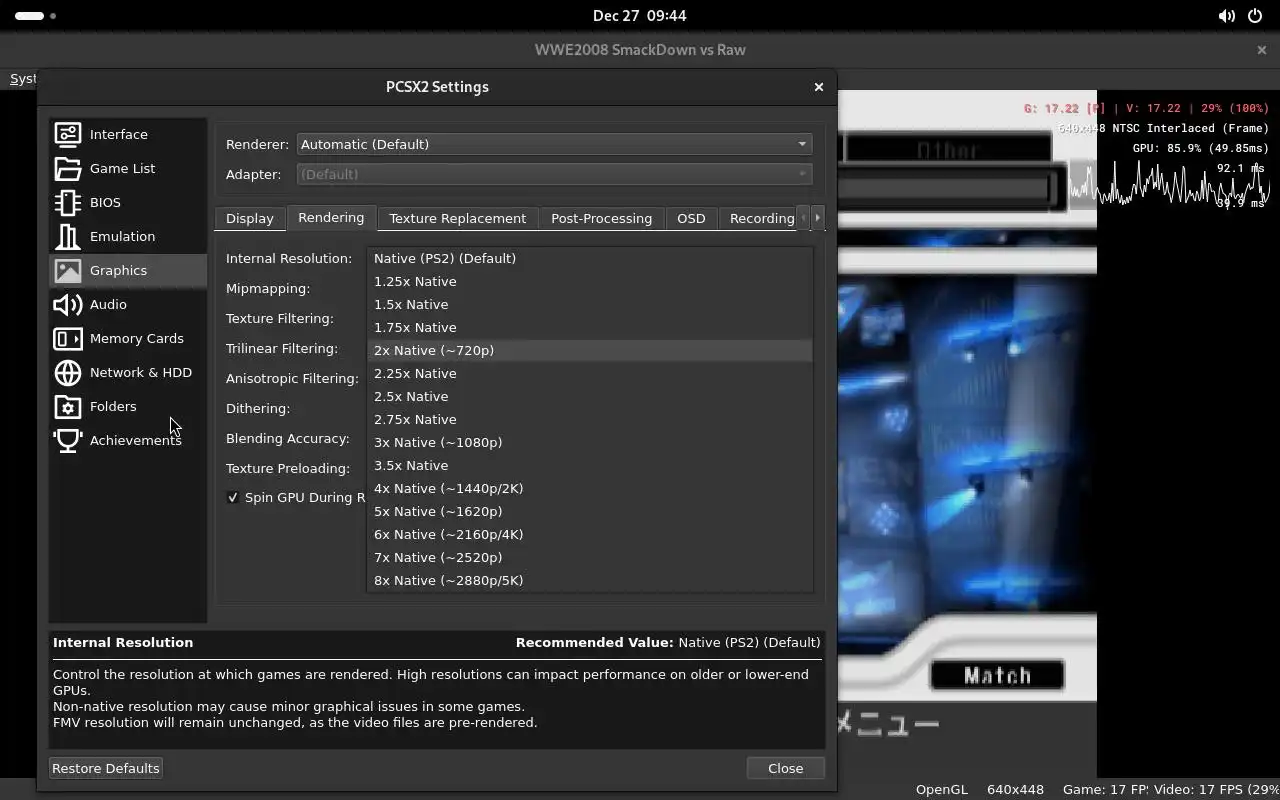Select Native (PS2) (Default) resolution
This screenshot has width=1280, height=800.
[x=590, y=258]
